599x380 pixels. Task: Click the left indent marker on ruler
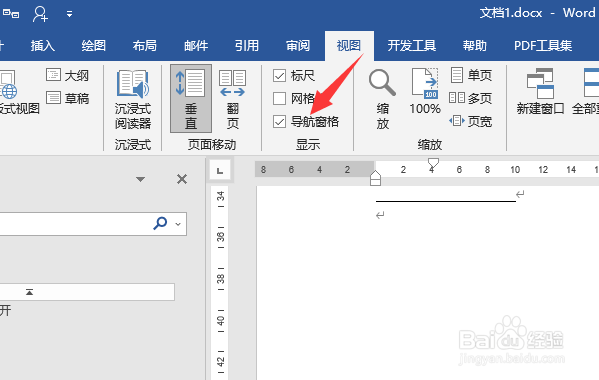[376, 182]
